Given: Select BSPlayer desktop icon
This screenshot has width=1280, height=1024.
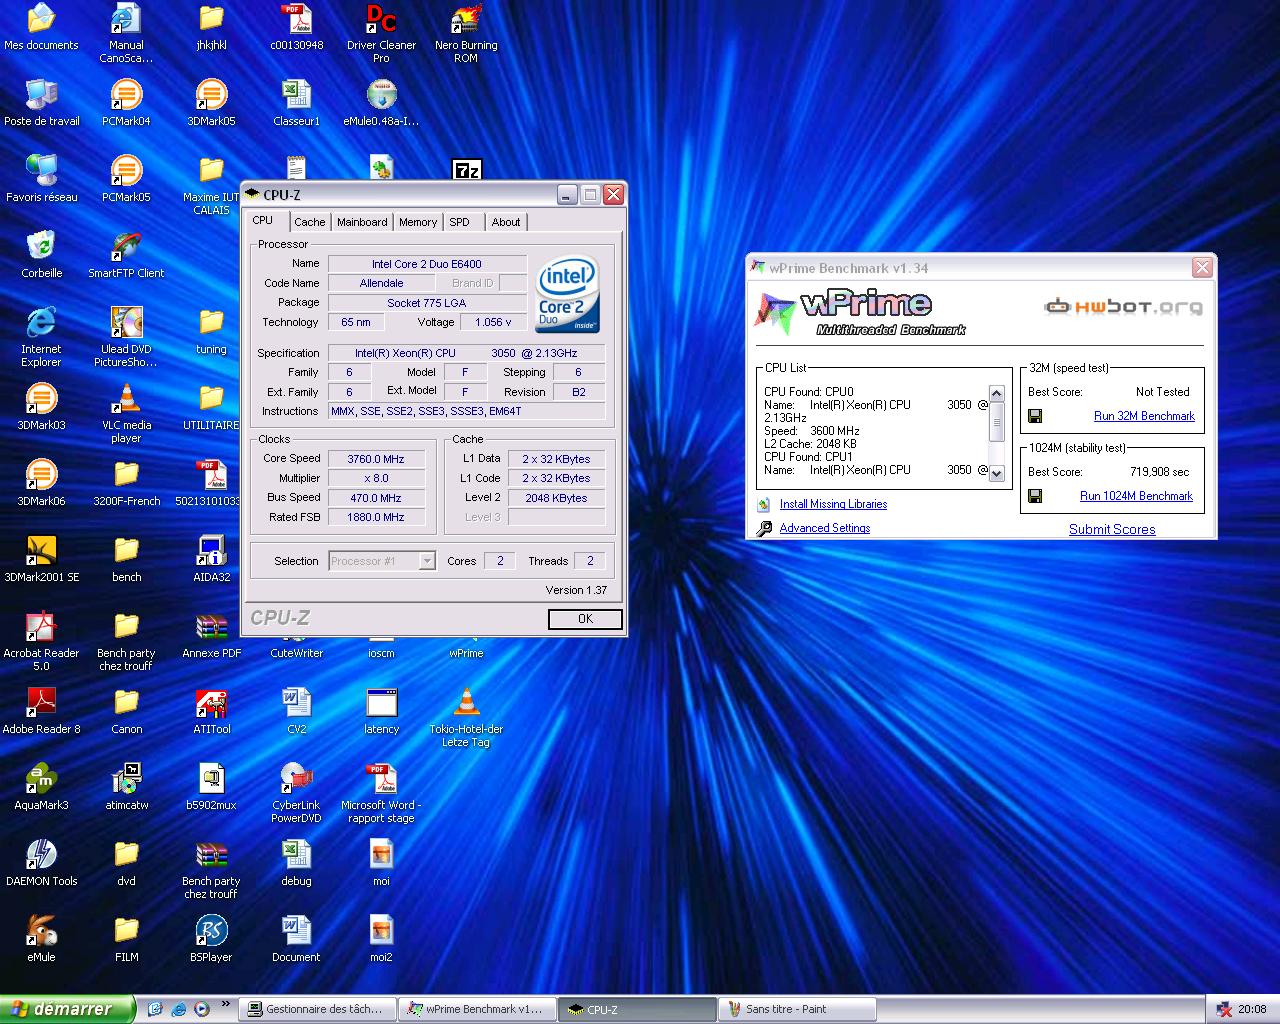Looking at the screenshot, I should tap(211, 939).
